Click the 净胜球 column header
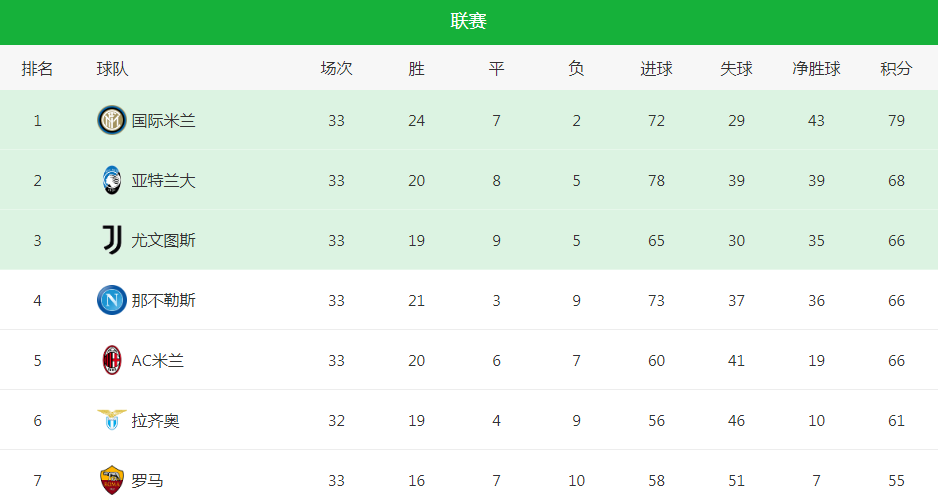 coord(817,69)
